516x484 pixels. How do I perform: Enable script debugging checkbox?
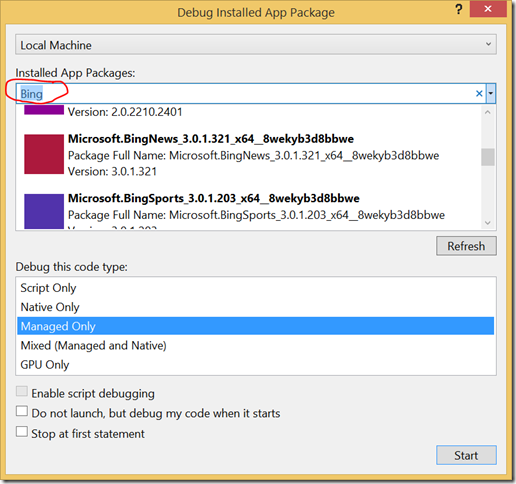[22, 391]
